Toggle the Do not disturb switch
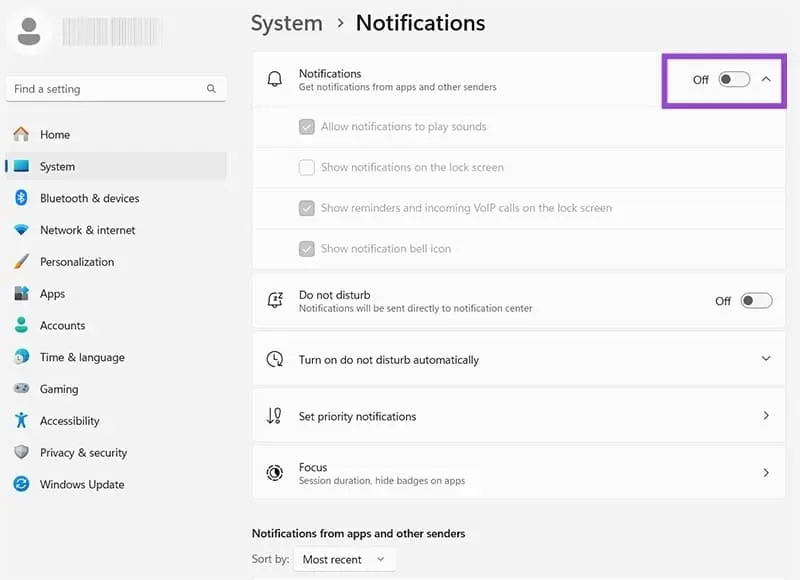Viewport: 800px width, 580px height. [757, 300]
